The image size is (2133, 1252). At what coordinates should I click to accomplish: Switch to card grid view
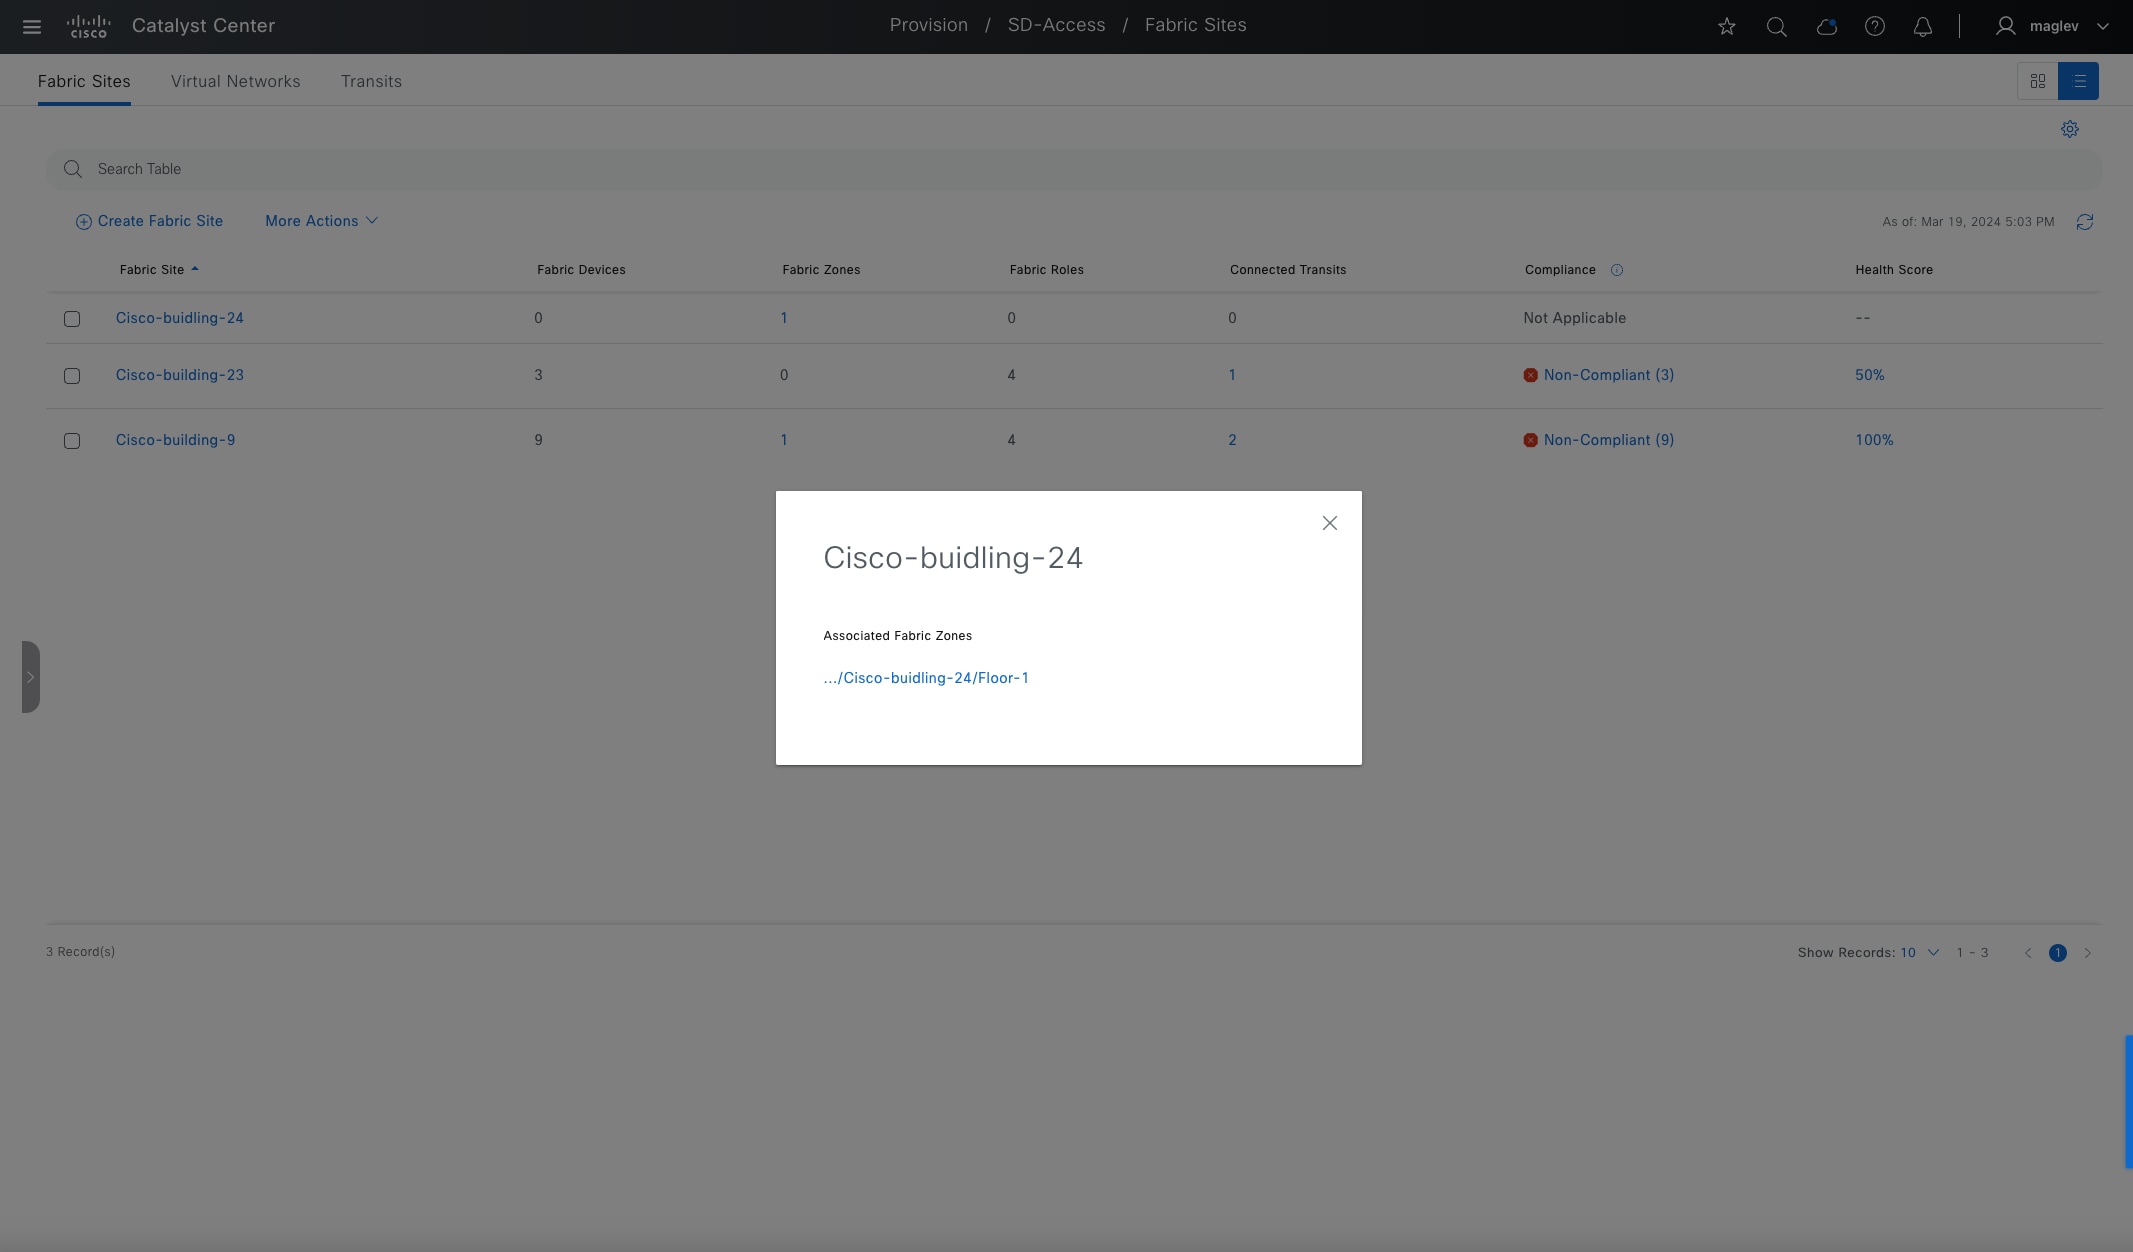(2038, 81)
